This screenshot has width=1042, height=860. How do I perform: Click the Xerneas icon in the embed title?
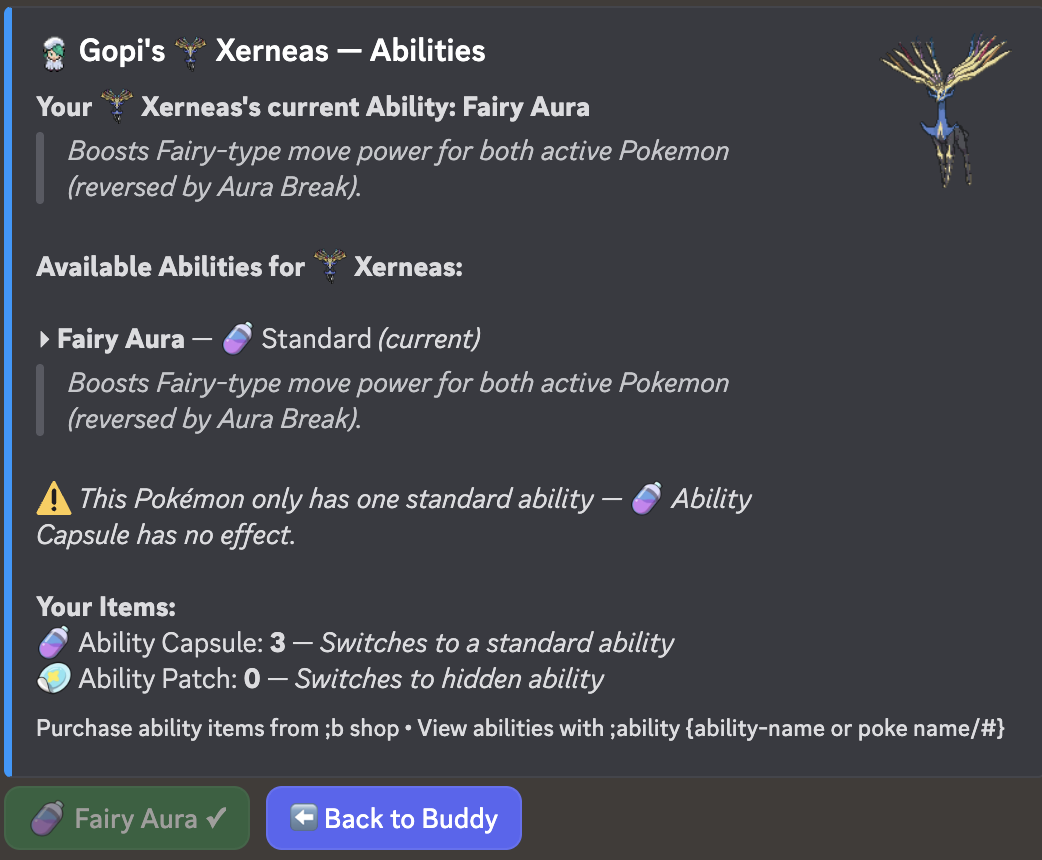[x=190, y=51]
